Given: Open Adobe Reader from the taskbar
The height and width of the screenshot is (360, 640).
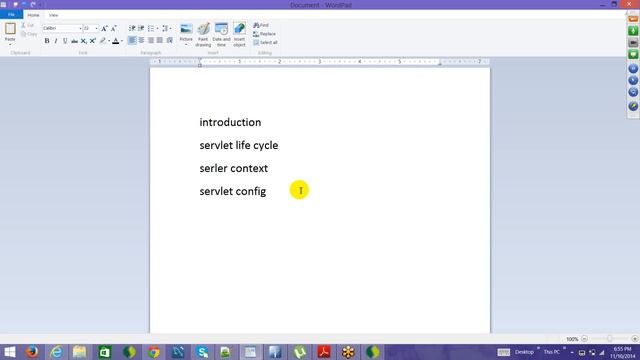Looking at the screenshot, I should 324,352.
